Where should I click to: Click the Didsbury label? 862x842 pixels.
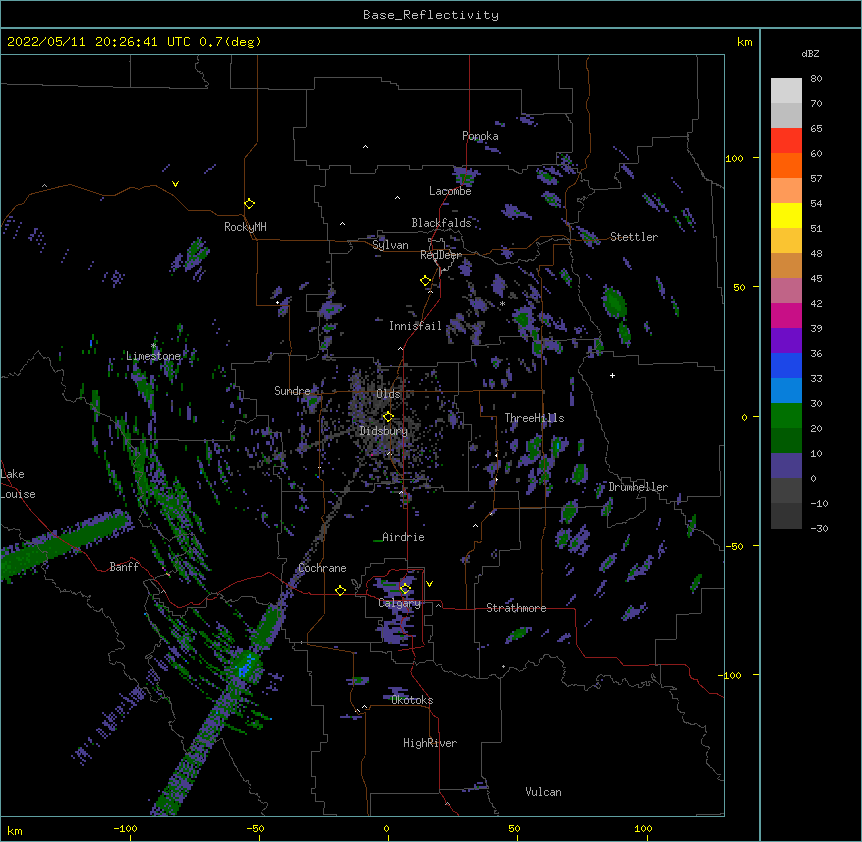pos(384,431)
